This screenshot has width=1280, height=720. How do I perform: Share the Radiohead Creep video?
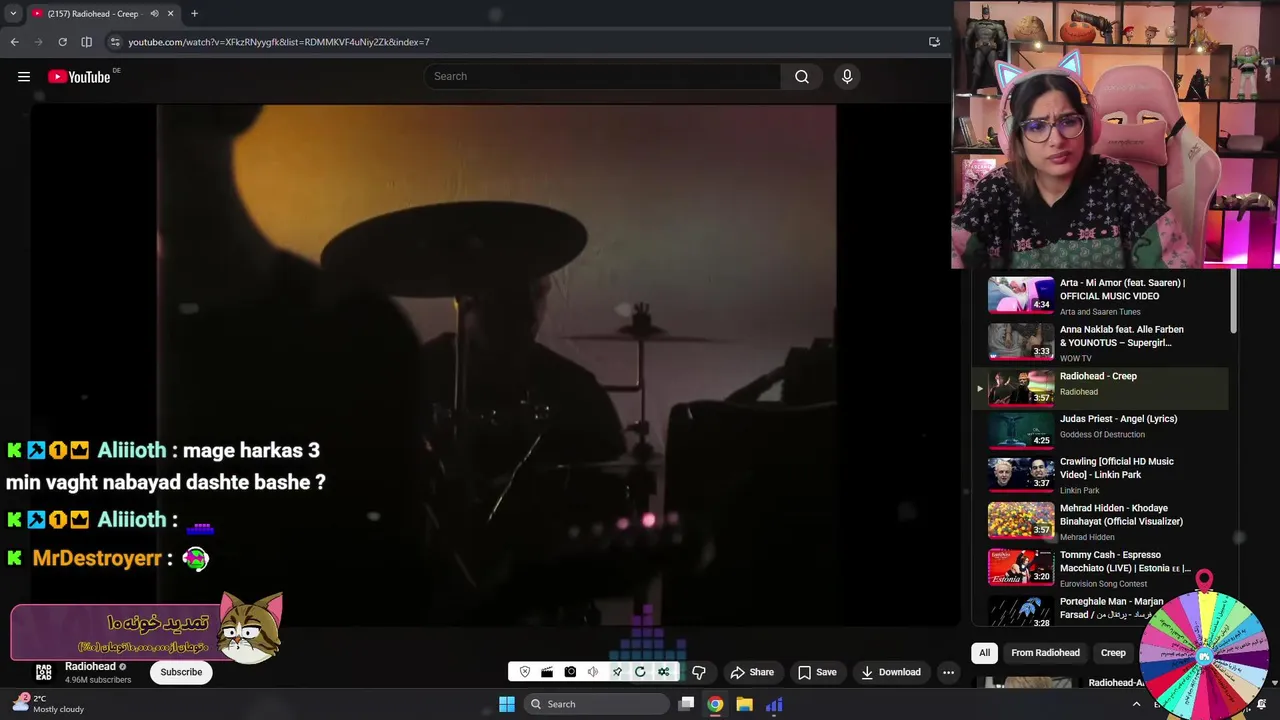pos(752,672)
